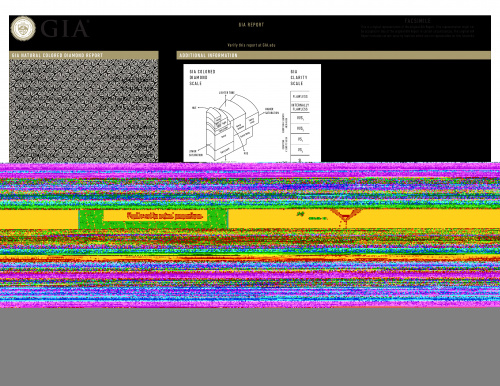500x386 pixels.
Task: Click the large GIA logo text
Action: 65,29
